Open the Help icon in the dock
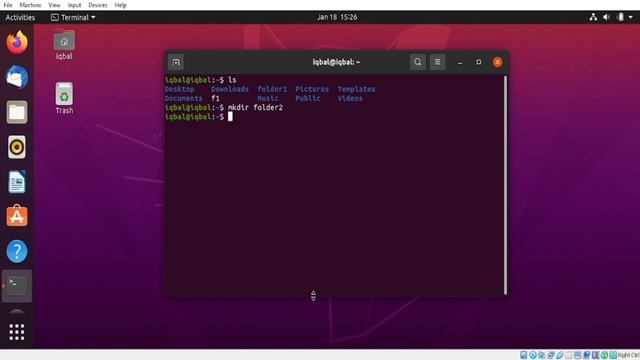 pyautogui.click(x=17, y=251)
